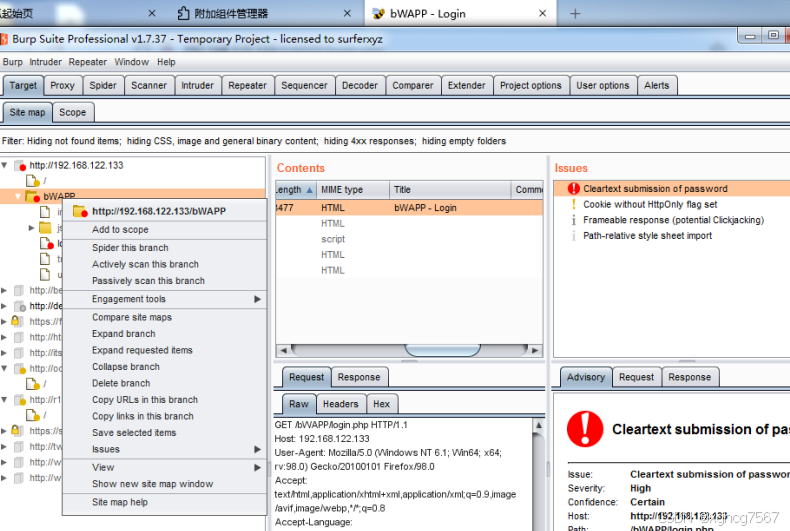790x531 pixels.
Task: Click the 192.168.122.133 host icon in site map
Action: point(20,165)
